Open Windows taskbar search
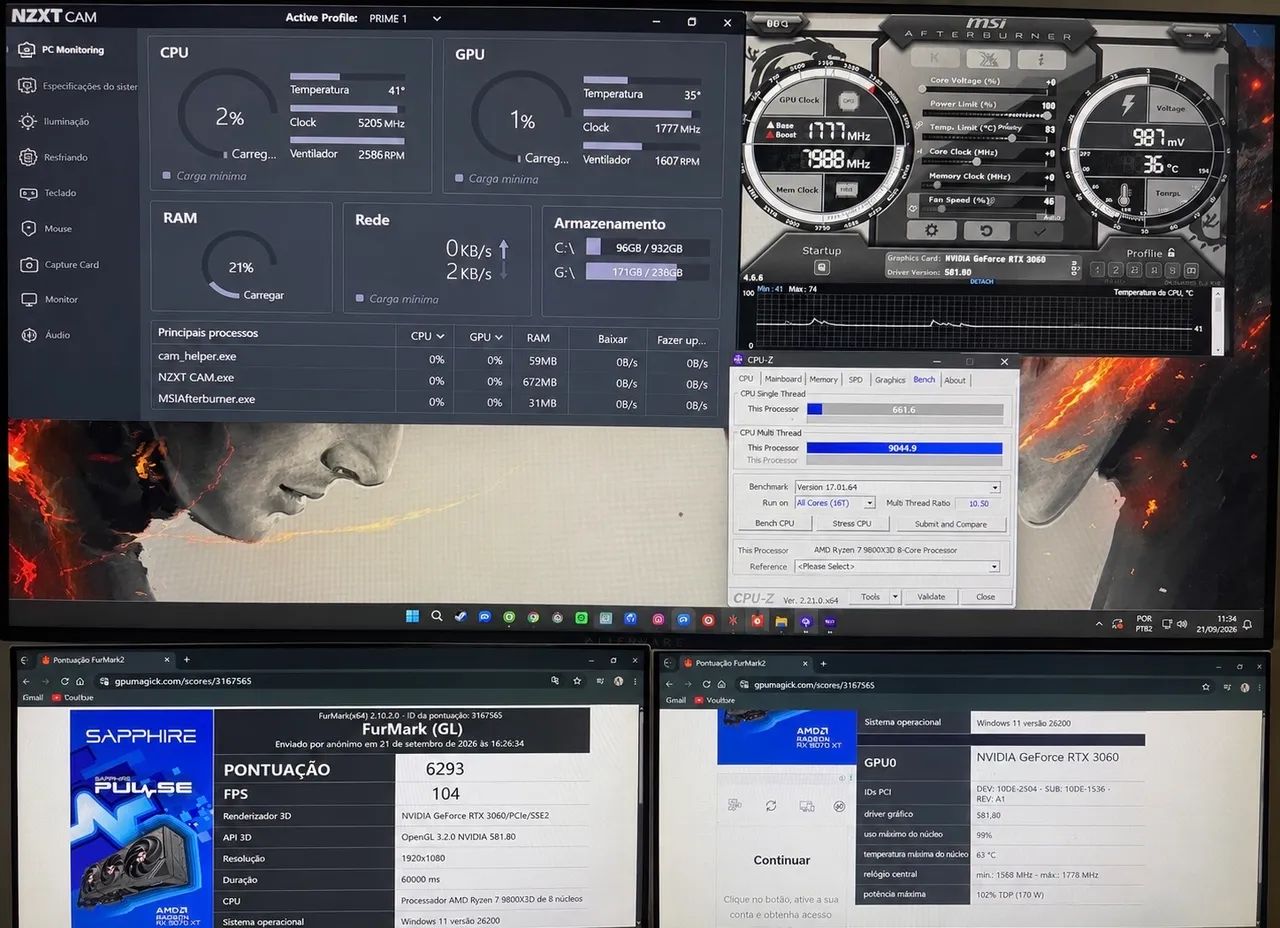This screenshot has height=928, width=1280. click(x=437, y=616)
